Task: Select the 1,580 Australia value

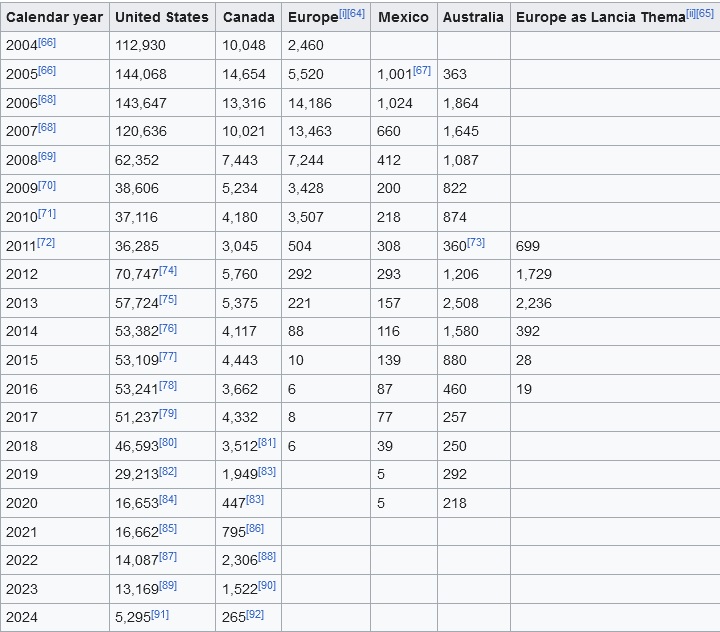Action: pyautogui.click(x=461, y=331)
